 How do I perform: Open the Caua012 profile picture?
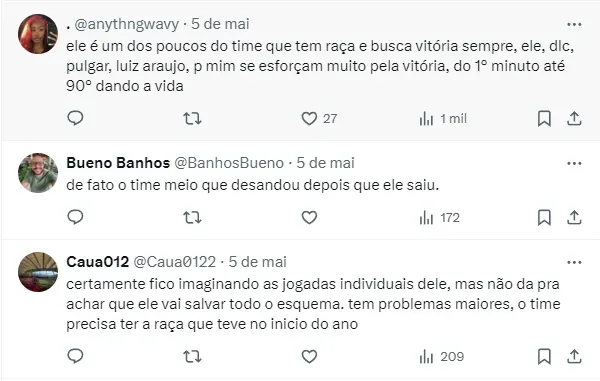pos(38,272)
